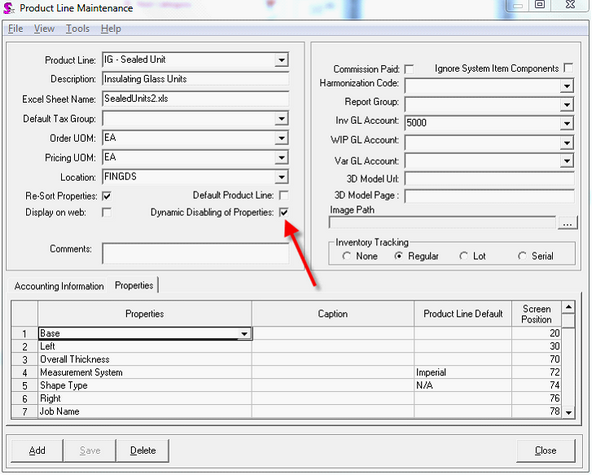The width and height of the screenshot is (592, 475).
Task: Switch to the Accounting Information tab
Action: [59, 287]
